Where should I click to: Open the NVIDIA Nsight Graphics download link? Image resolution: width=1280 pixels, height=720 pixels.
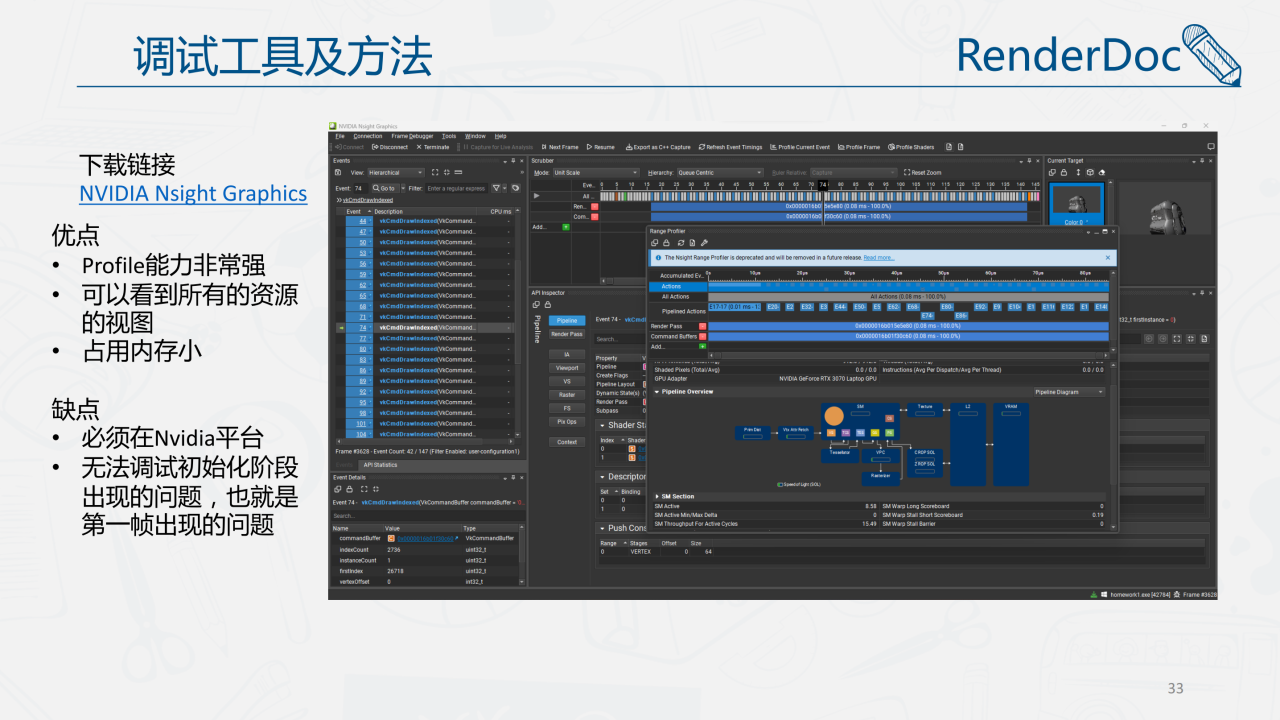tap(193, 194)
